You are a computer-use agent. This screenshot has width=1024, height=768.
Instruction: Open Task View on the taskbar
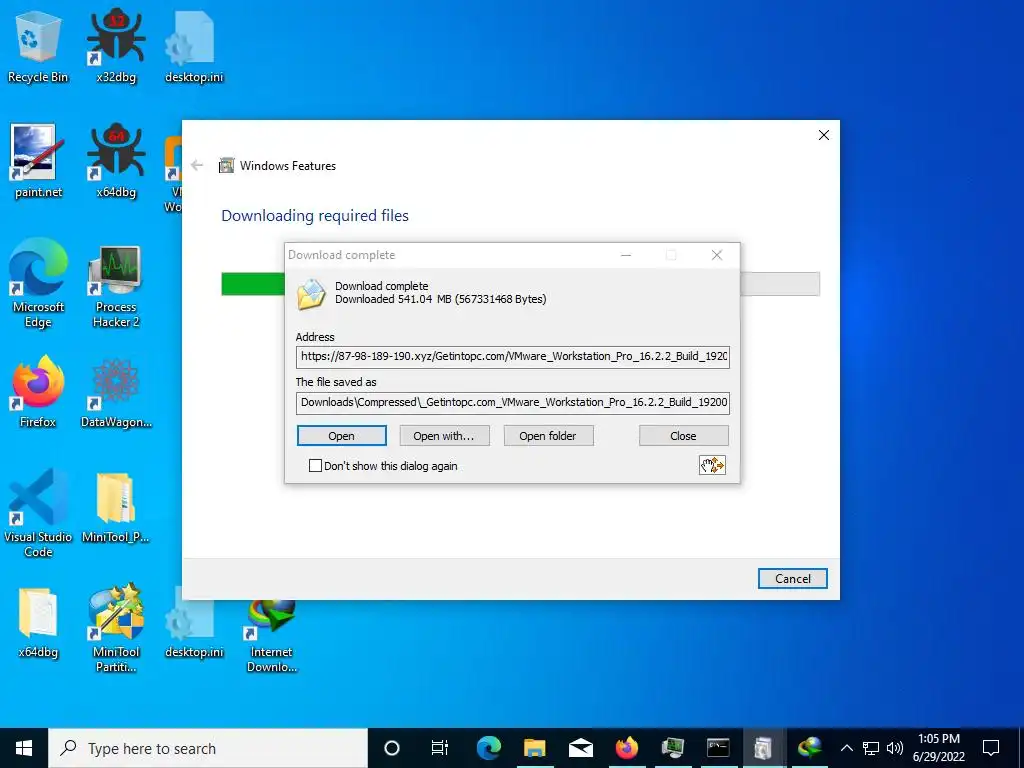click(440, 748)
